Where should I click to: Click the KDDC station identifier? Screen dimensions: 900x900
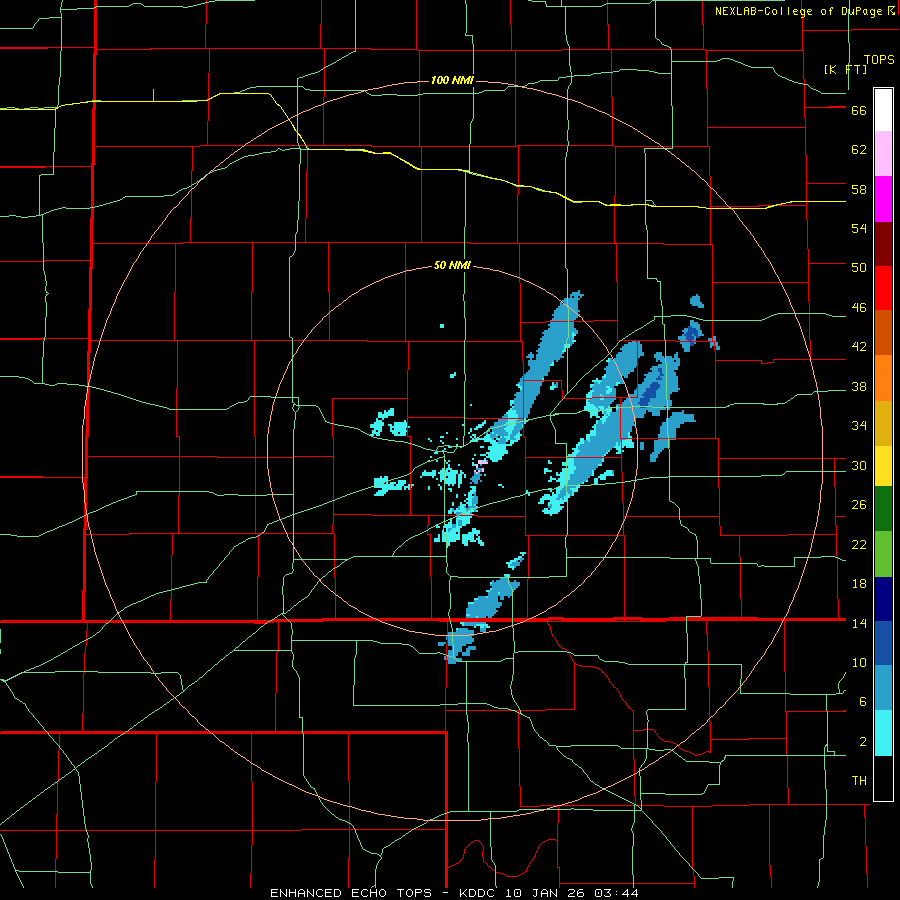479,893
